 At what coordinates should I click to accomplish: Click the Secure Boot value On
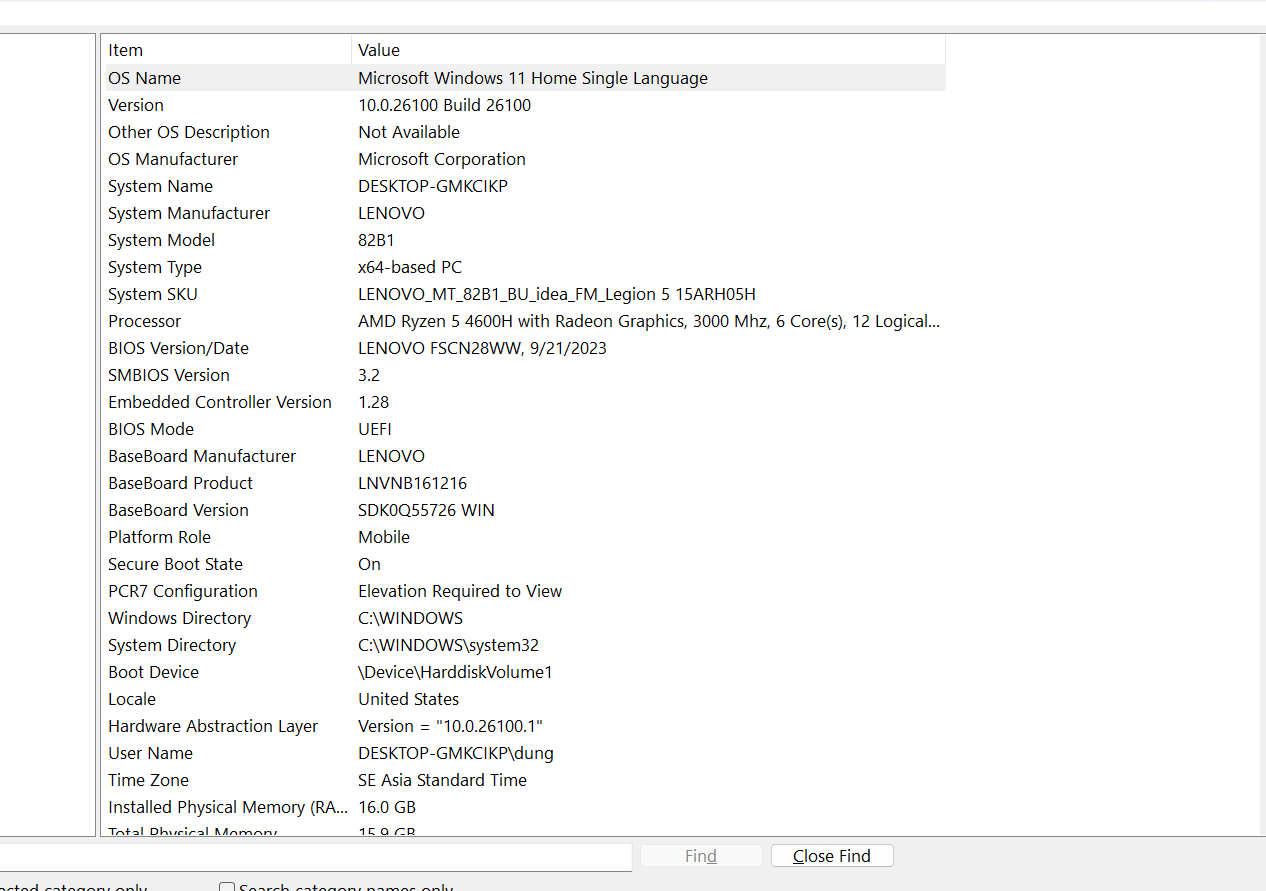pyautogui.click(x=370, y=564)
